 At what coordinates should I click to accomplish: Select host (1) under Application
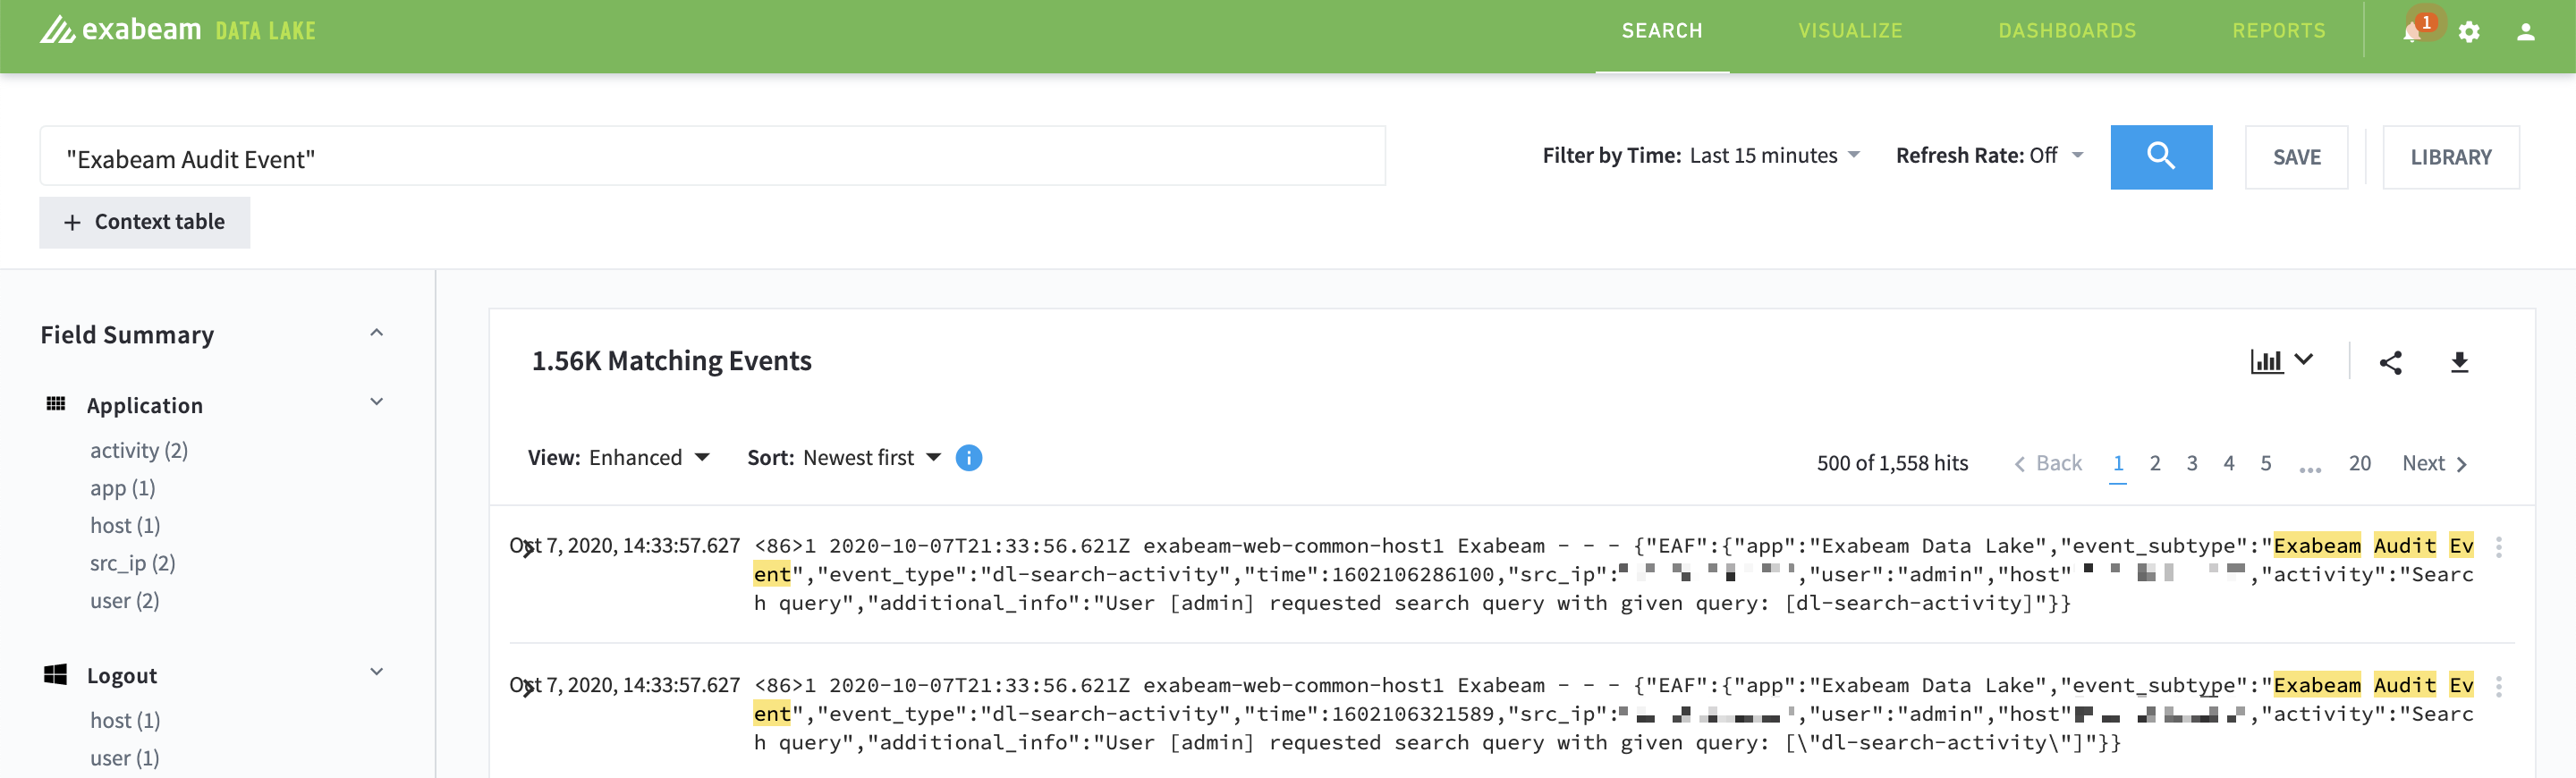tap(125, 525)
